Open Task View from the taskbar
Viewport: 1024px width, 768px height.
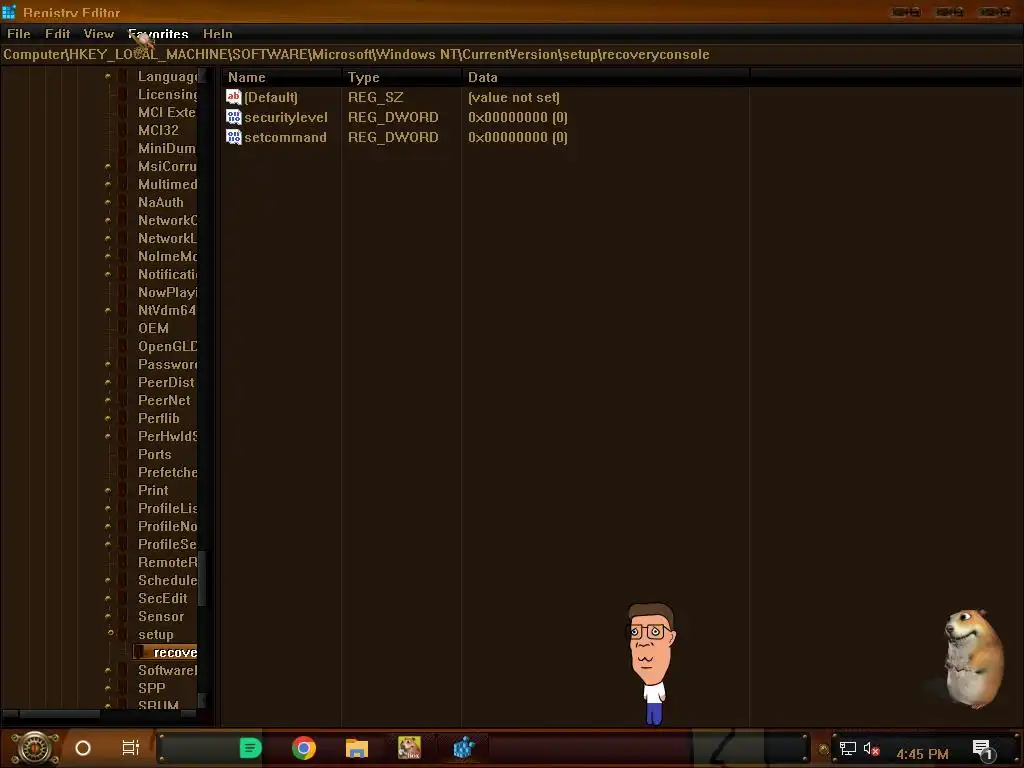tap(131, 748)
